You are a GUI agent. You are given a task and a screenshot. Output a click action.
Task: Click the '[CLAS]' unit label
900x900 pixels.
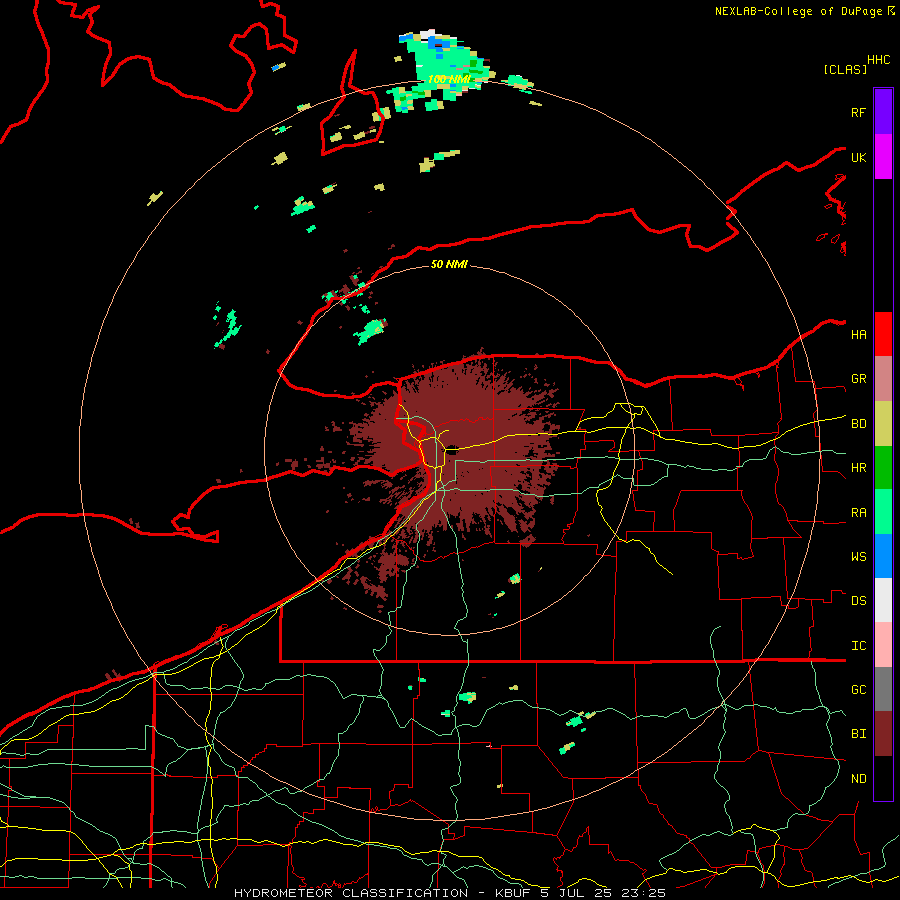845,69
